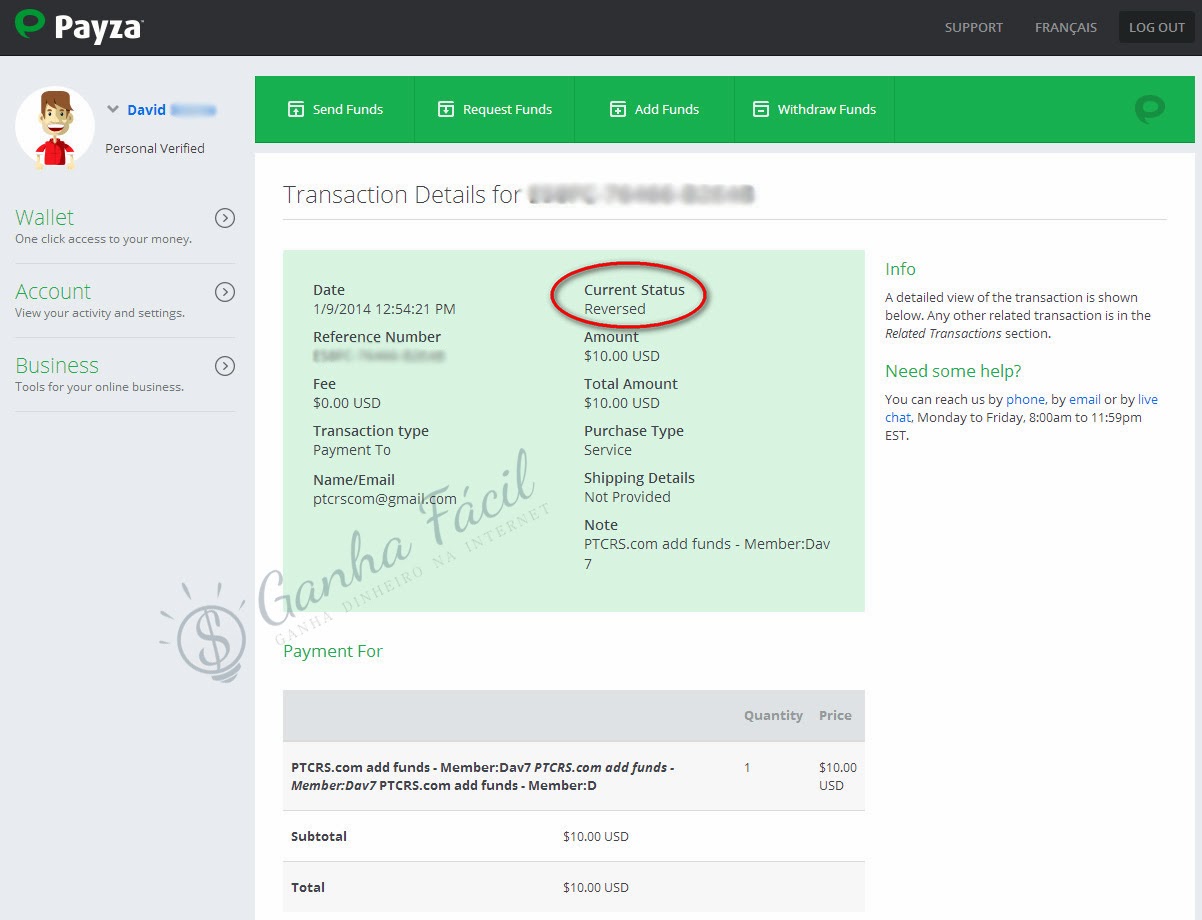Click the Payza P emblem in green bar
The height and width of the screenshot is (920, 1202).
1150,109
